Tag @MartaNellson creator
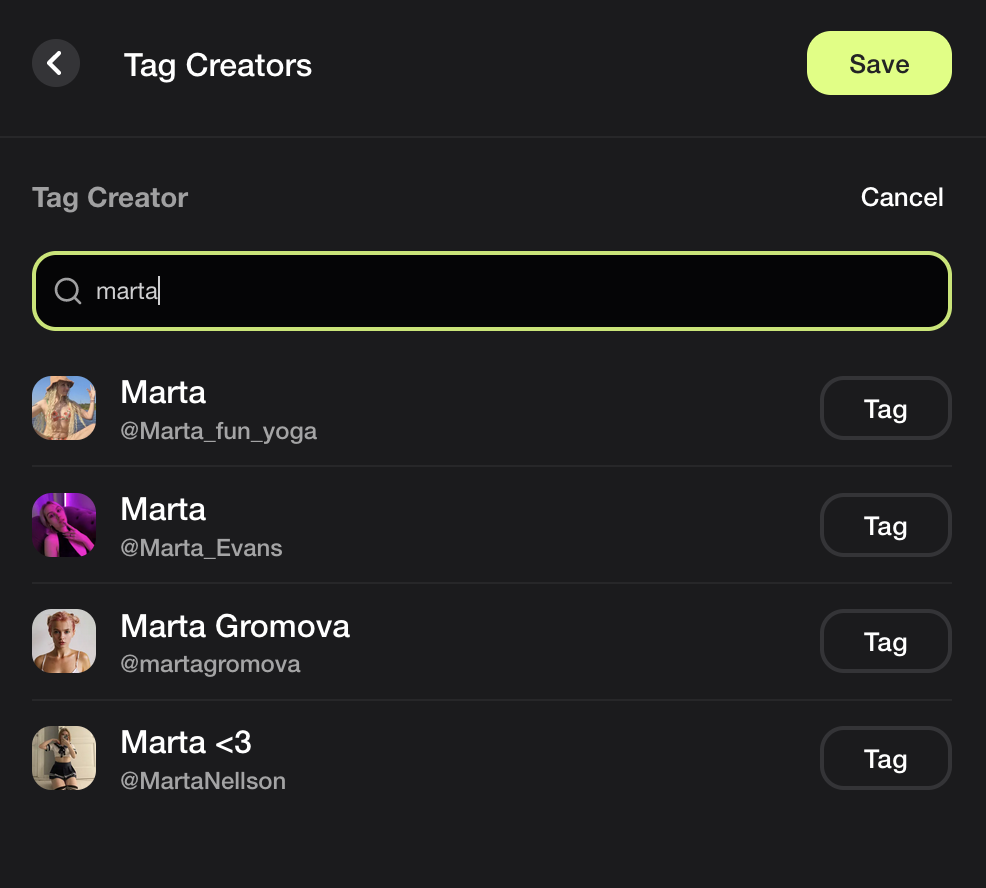Viewport: 986px width, 888px height. [885, 759]
